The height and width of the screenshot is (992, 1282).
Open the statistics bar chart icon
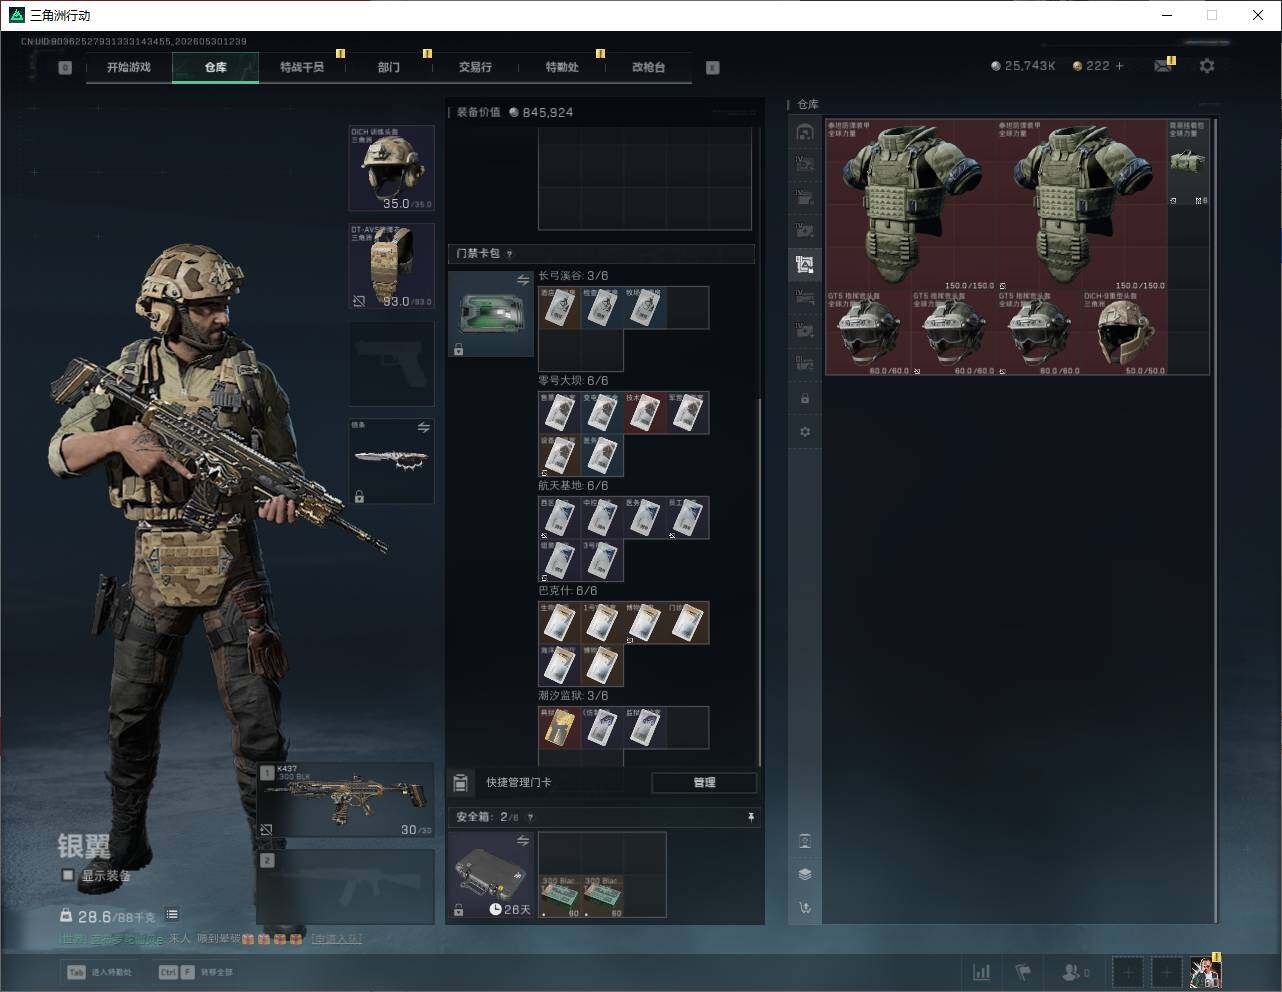(982, 972)
